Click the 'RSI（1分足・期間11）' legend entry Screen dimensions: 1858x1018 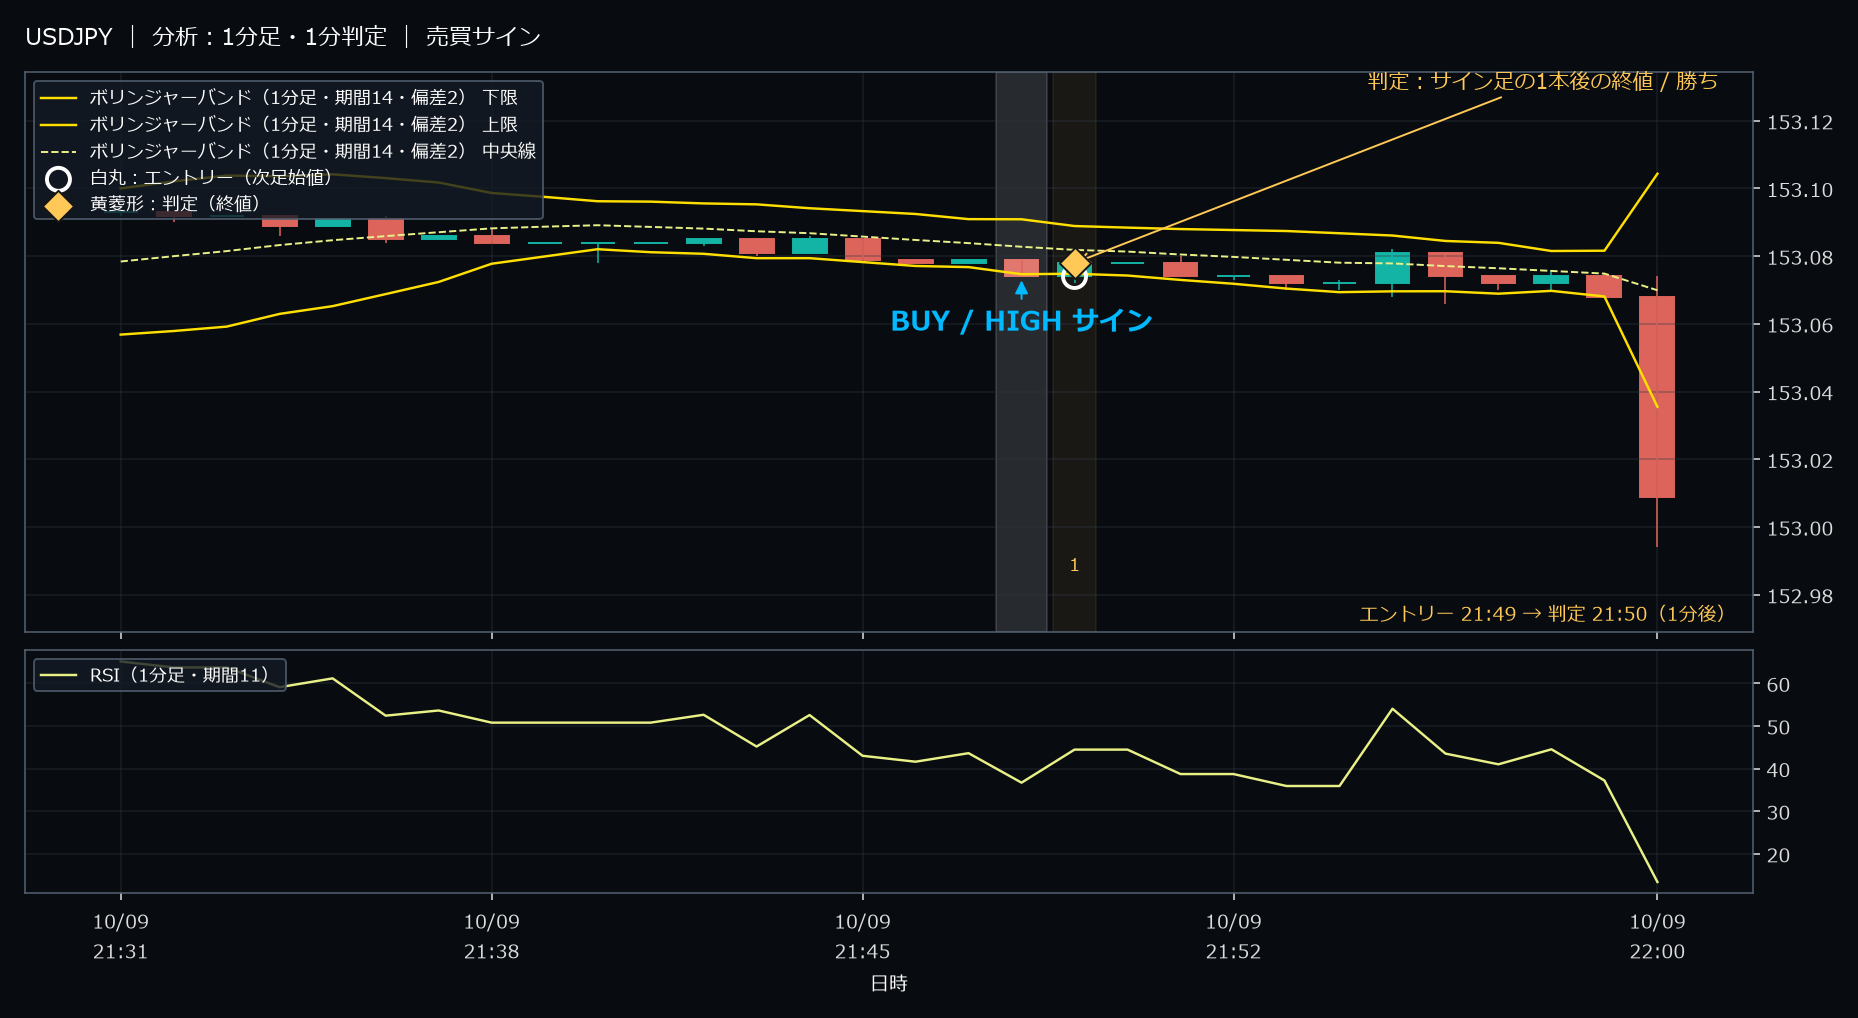[x=160, y=675]
